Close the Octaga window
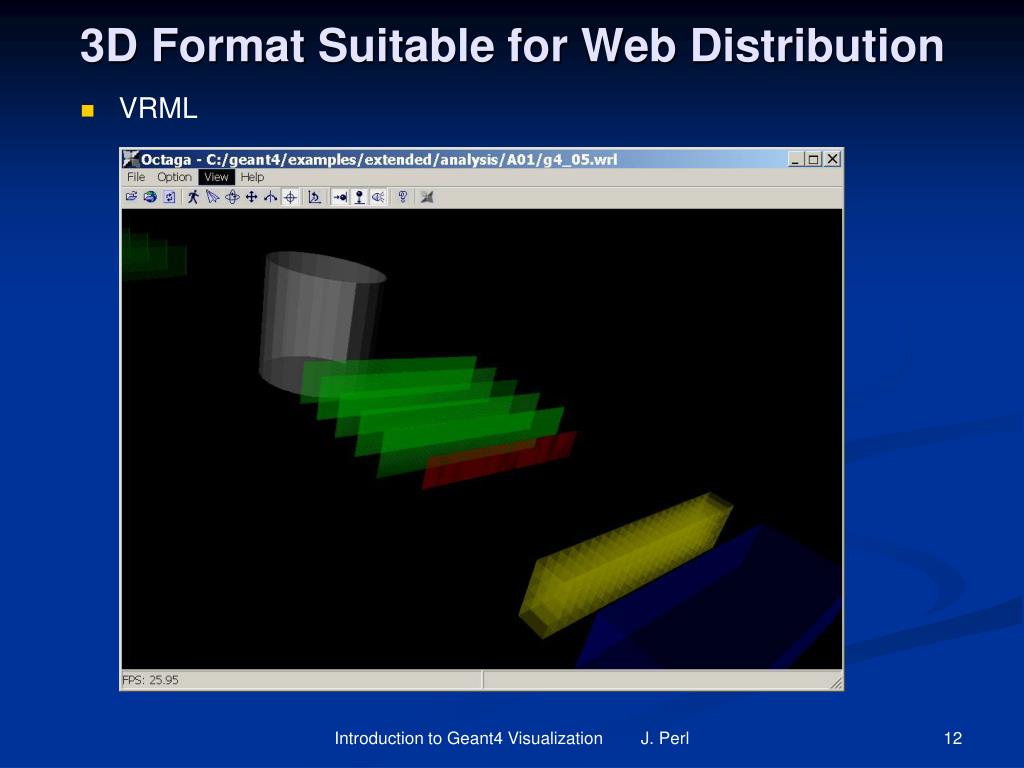 click(832, 159)
